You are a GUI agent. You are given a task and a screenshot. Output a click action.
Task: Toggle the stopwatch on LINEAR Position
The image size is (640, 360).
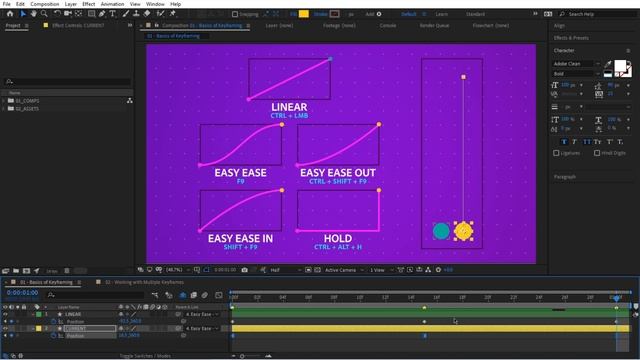[x=53, y=322]
